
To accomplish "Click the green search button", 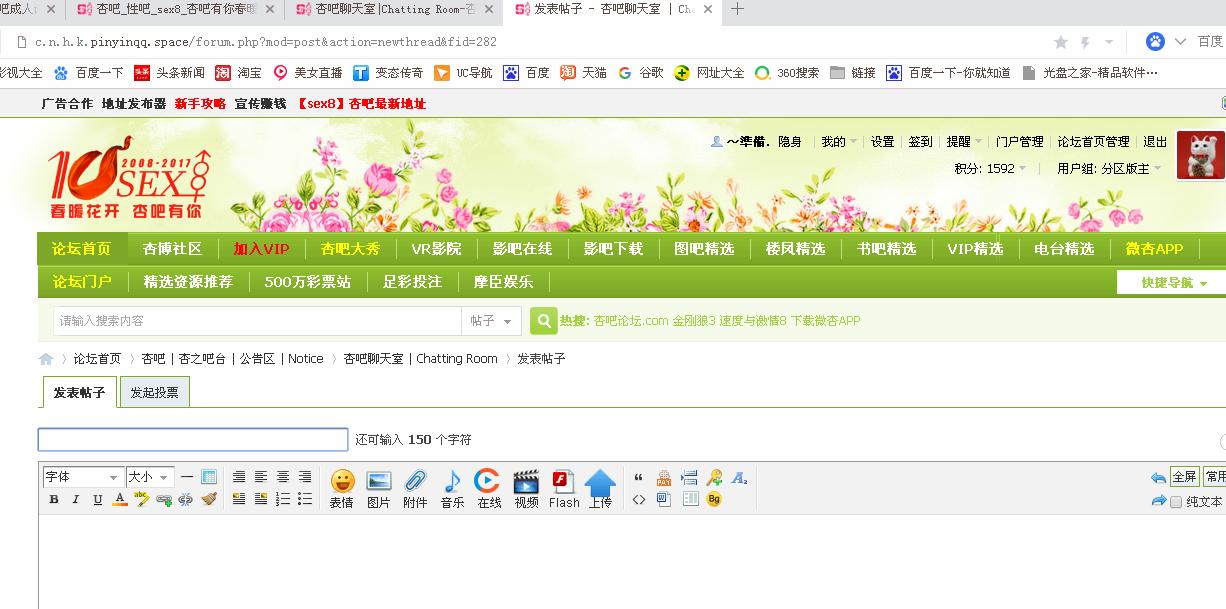I will click(543, 321).
